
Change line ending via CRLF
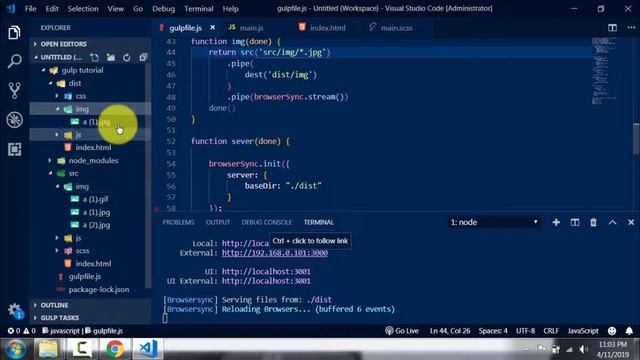click(551, 331)
